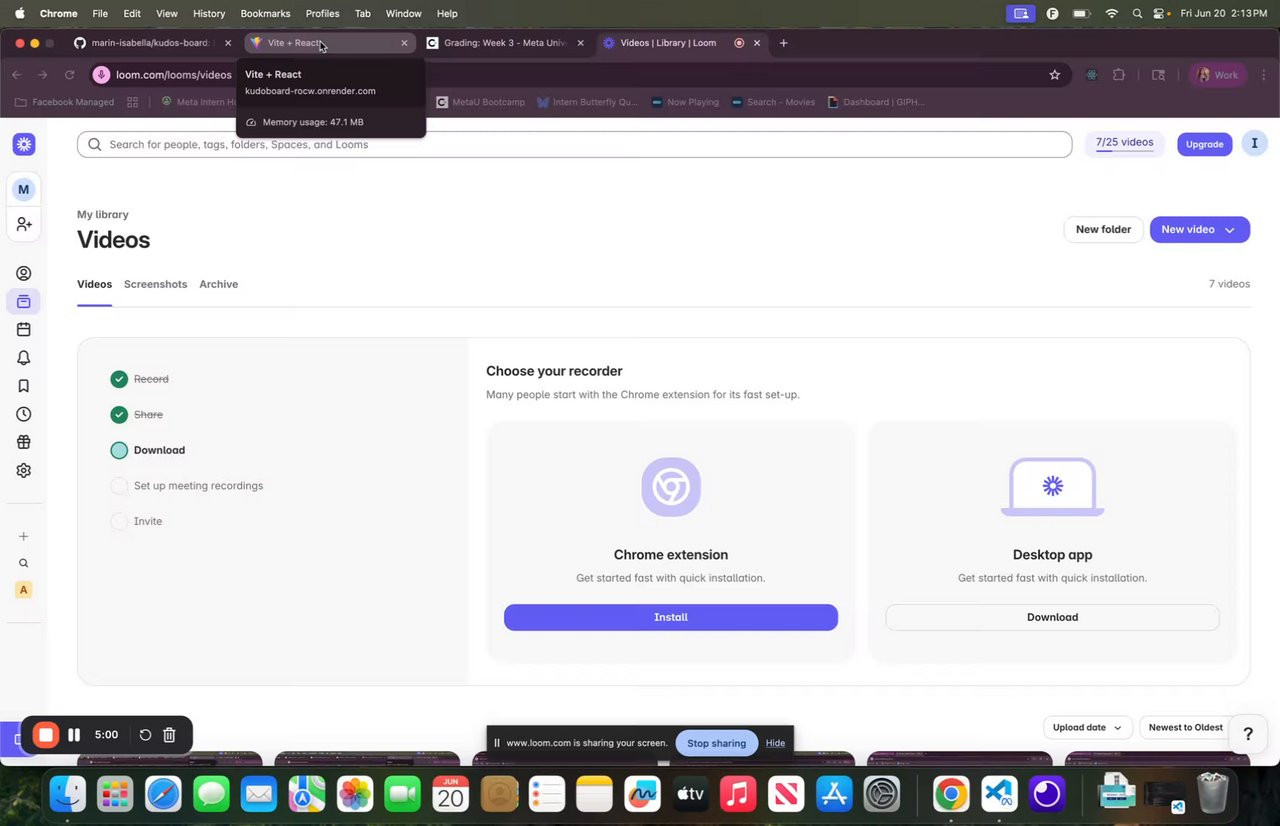Switch to Grading: Week 3 browser tab

point(505,43)
